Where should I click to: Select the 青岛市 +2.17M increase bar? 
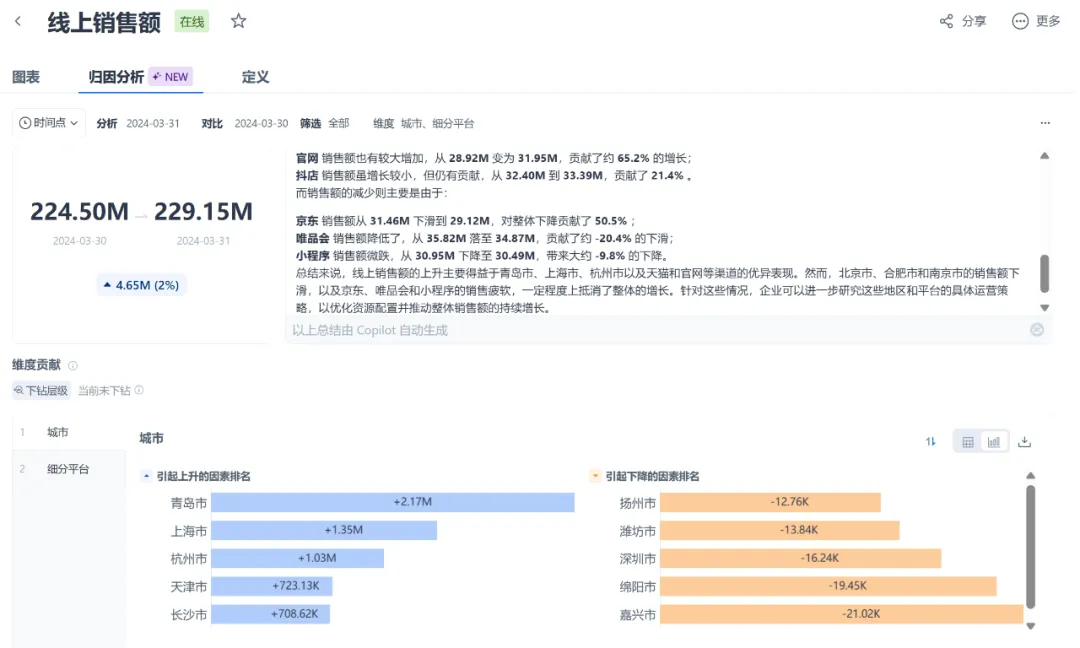392,502
